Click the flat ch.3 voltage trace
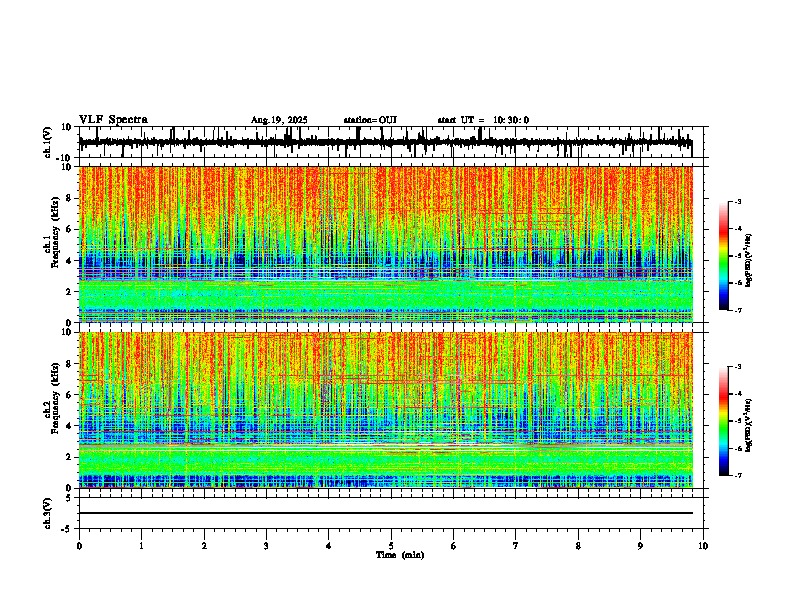Viewport: 792px width, 612px height. pyautogui.click(x=385, y=513)
